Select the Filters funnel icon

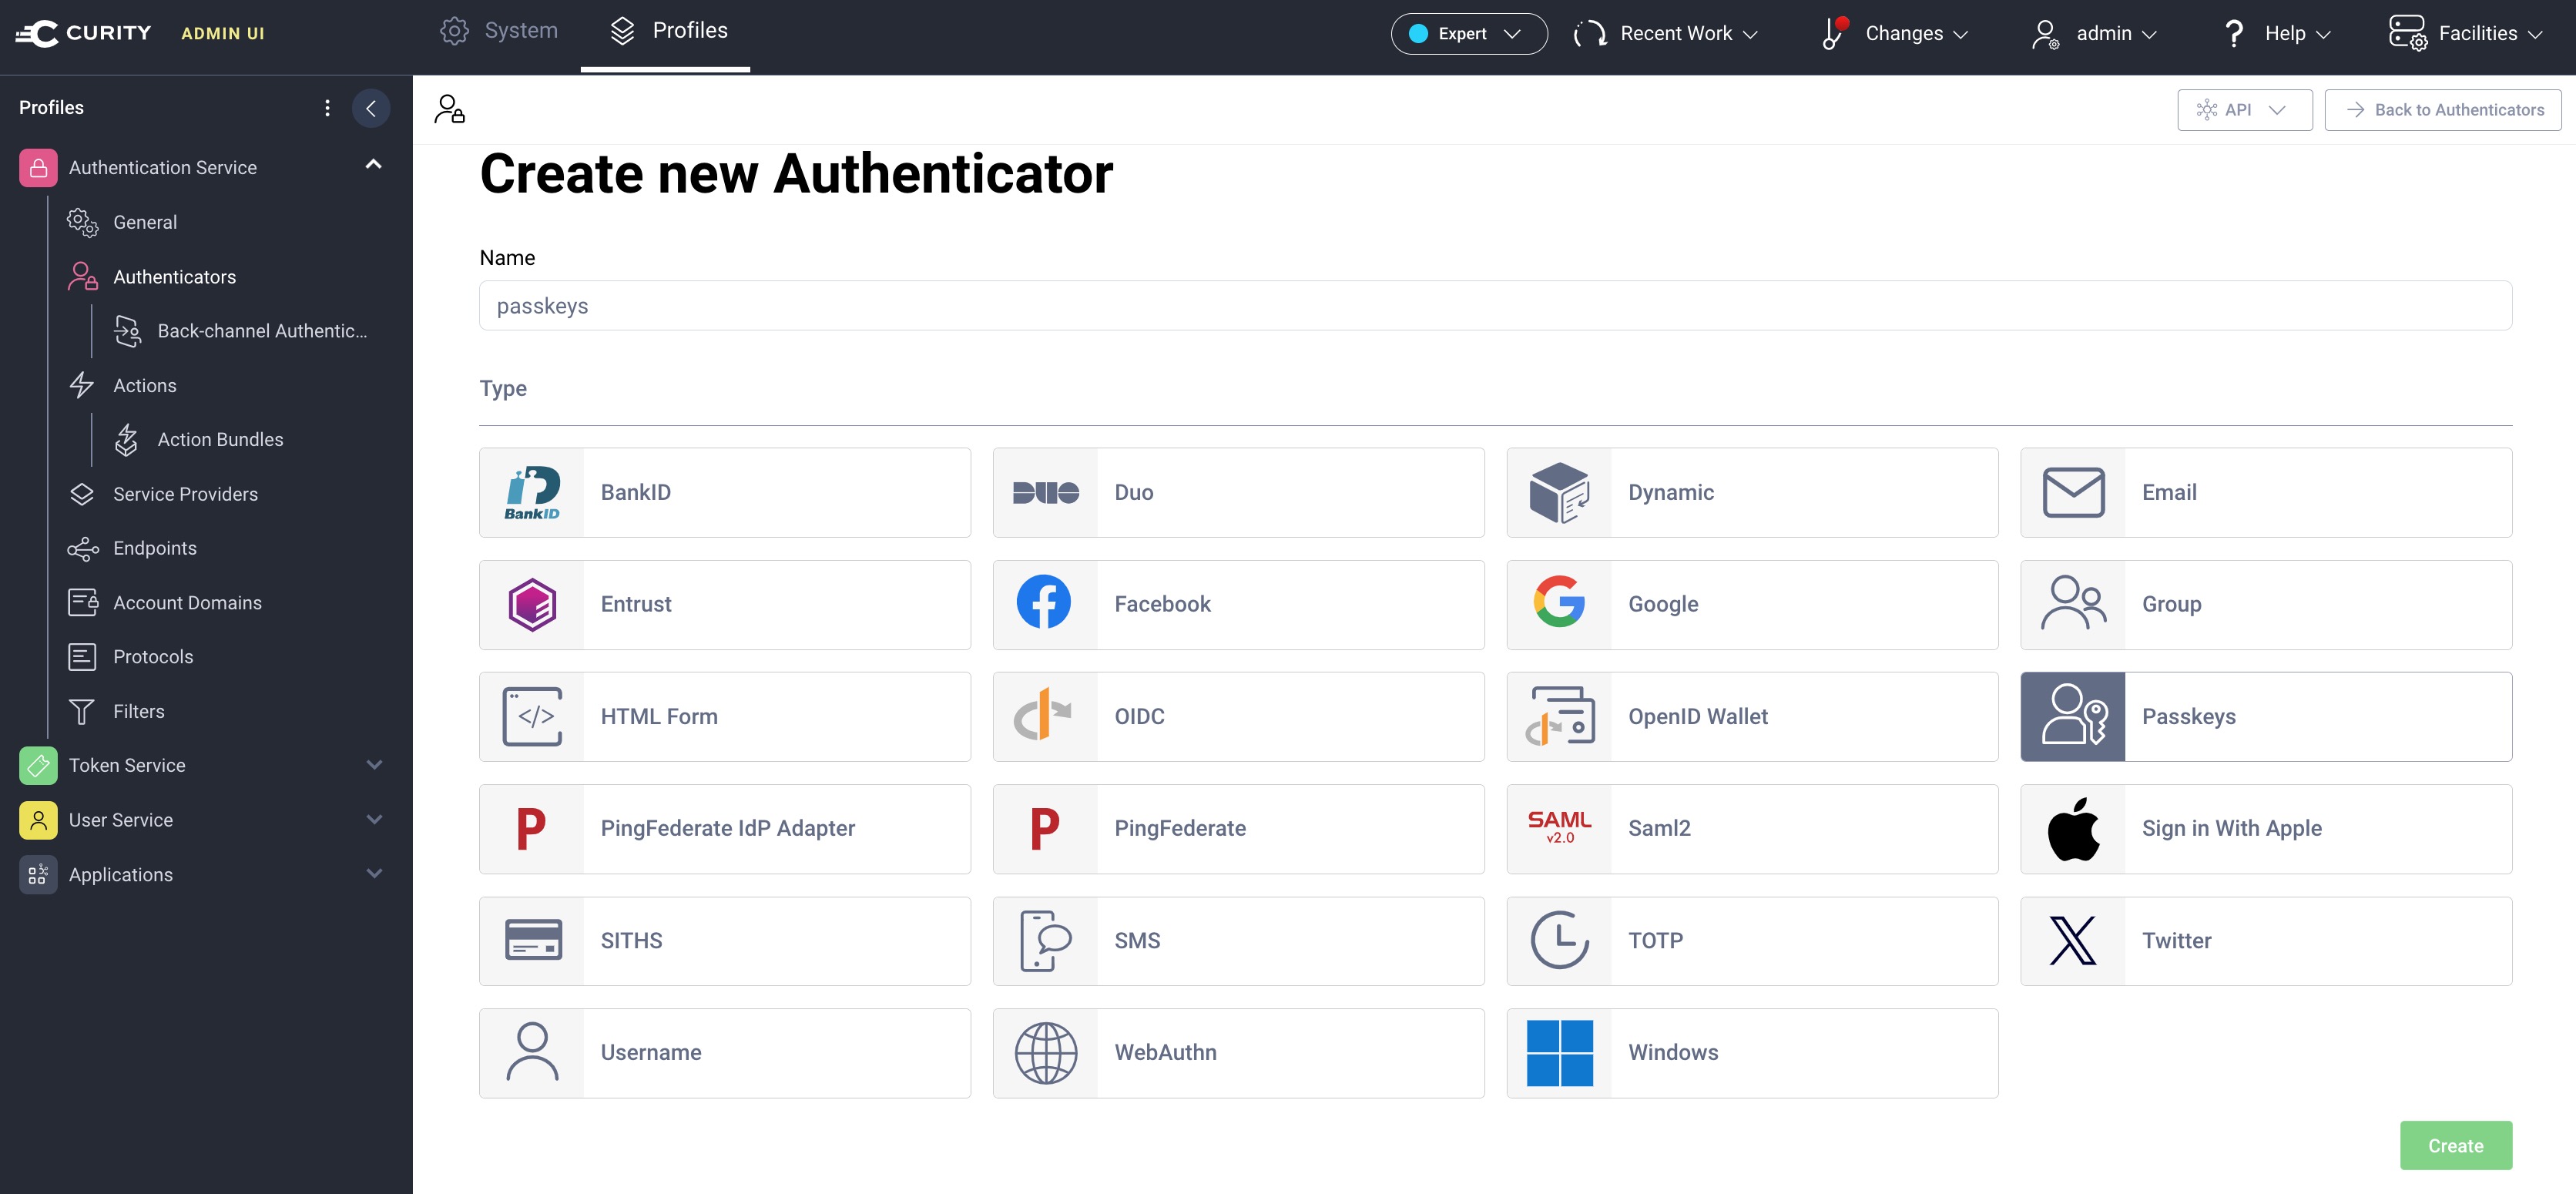(x=83, y=711)
